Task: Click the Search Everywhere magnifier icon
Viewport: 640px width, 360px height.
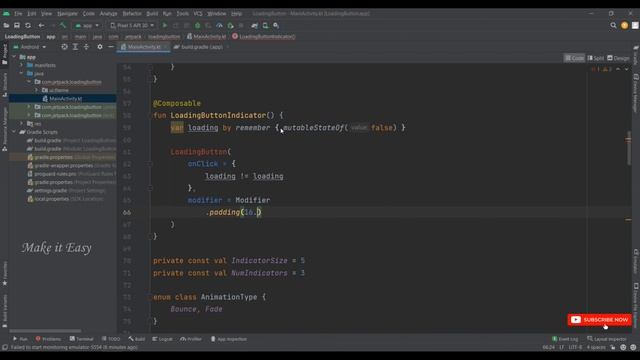Action: pyautogui.click(x=613, y=25)
